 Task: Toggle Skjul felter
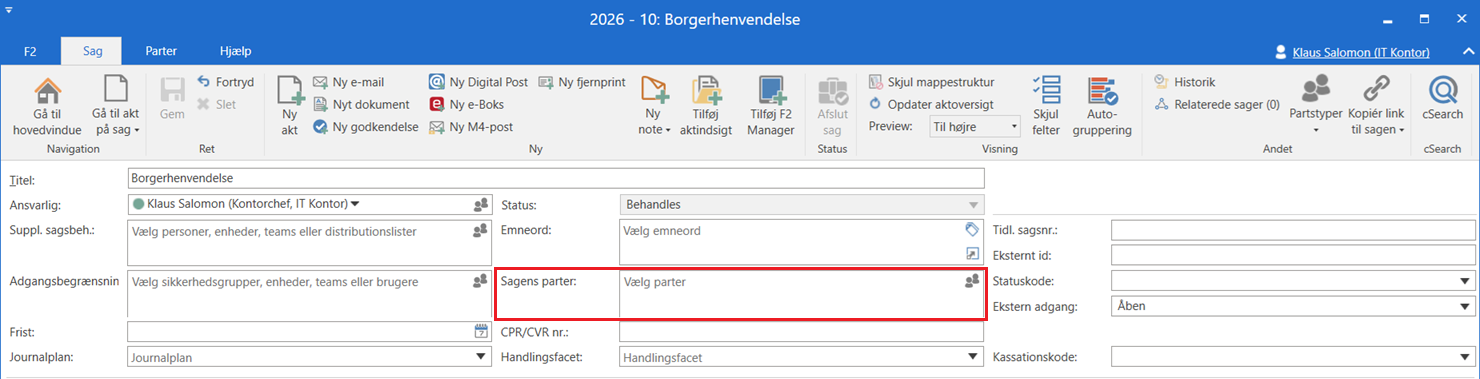[1046, 106]
